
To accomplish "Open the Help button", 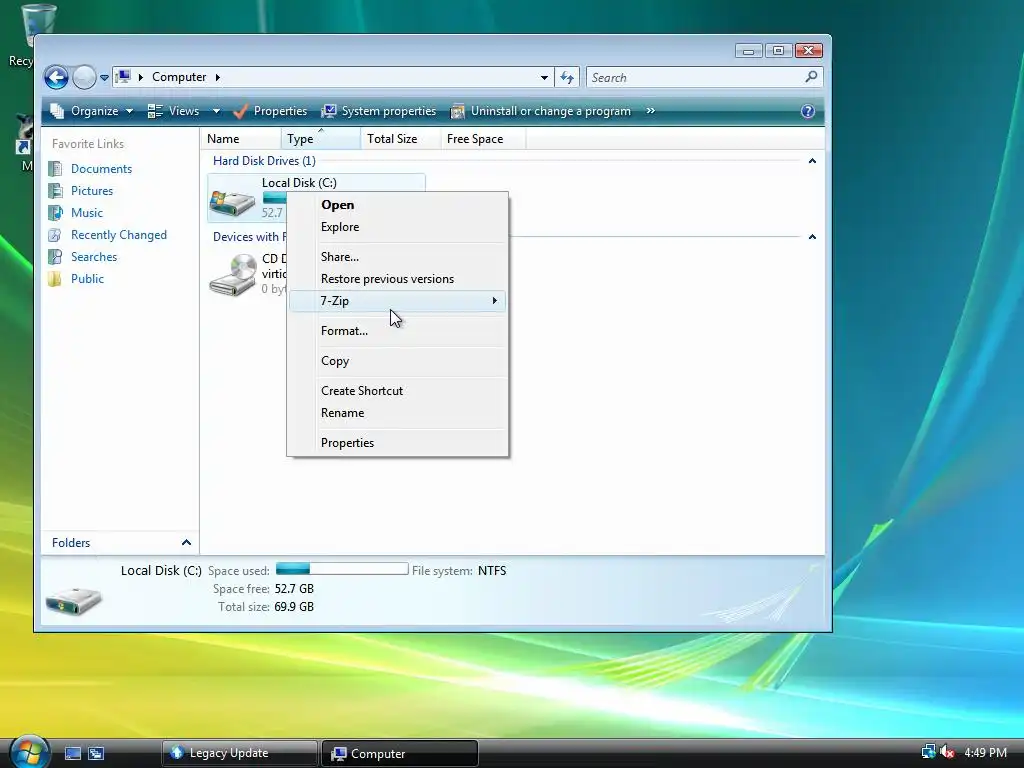I will click(808, 111).
